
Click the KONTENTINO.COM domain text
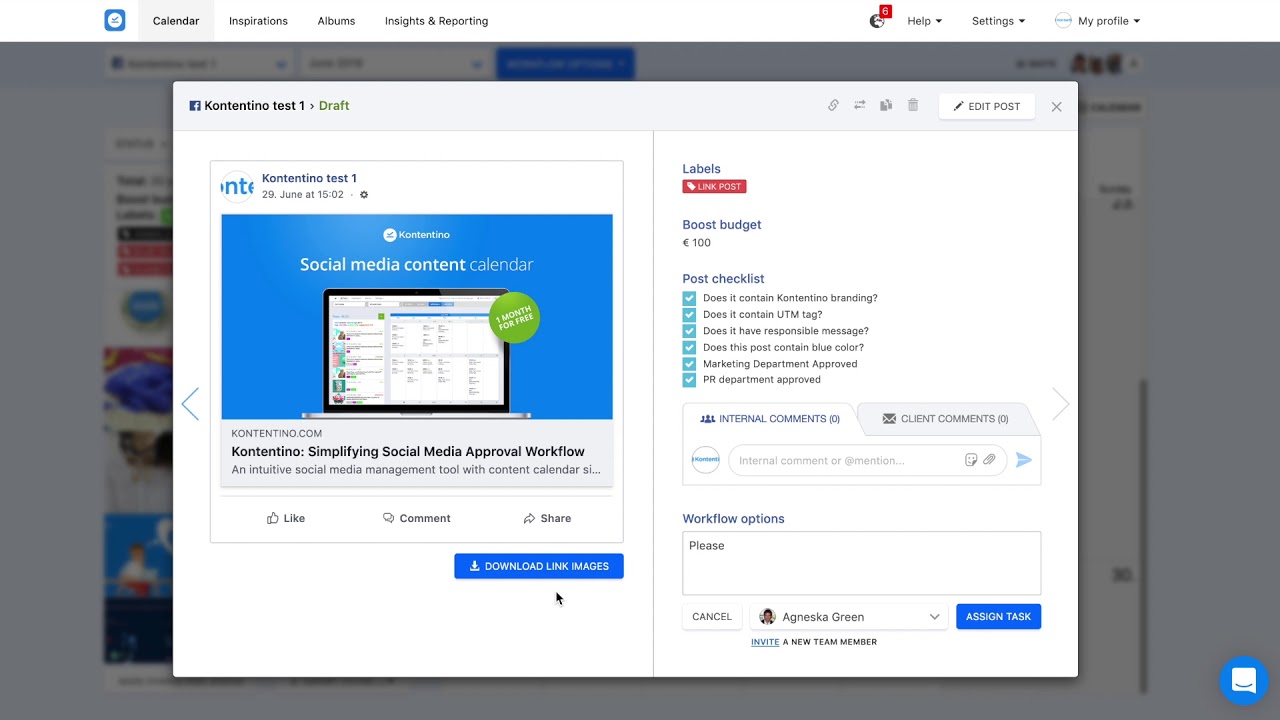277,434
